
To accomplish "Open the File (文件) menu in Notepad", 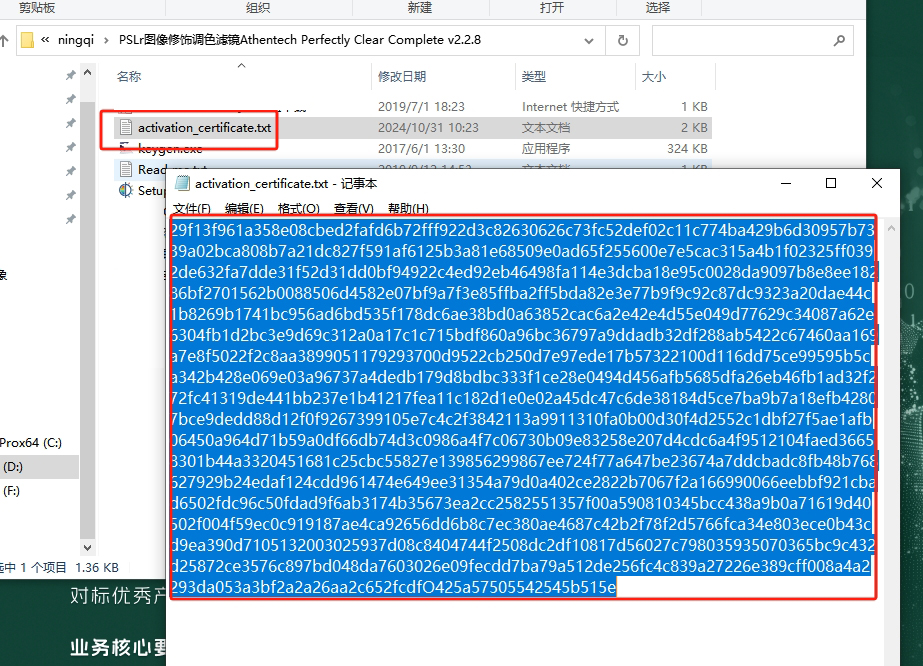I will [x=191, y=208].
